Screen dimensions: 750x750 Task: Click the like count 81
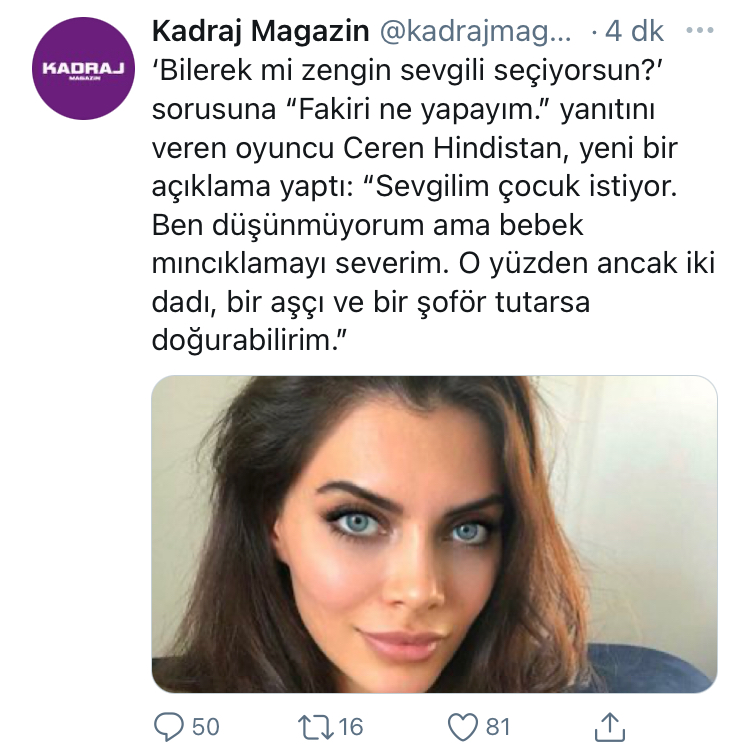pyautogui.click(x=498, y=727)
